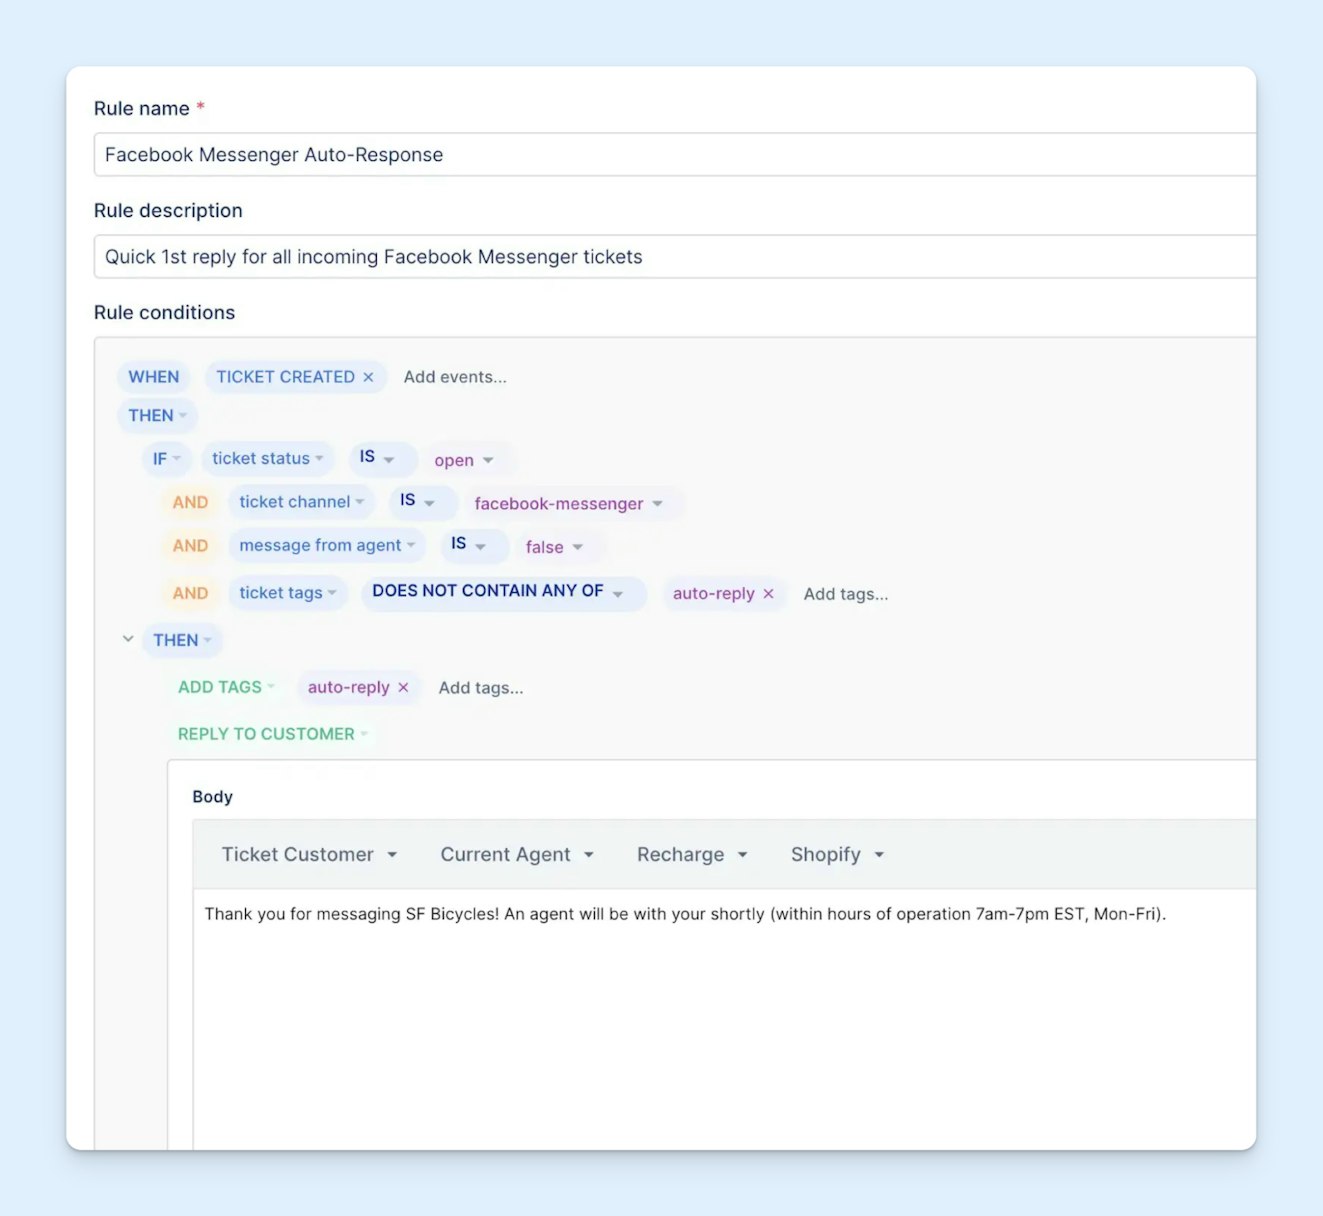This screenshot has height=1216, width=1323.
Task: Click "Add tags..." in the ADD TAGS row
Action: pos(481,687)
